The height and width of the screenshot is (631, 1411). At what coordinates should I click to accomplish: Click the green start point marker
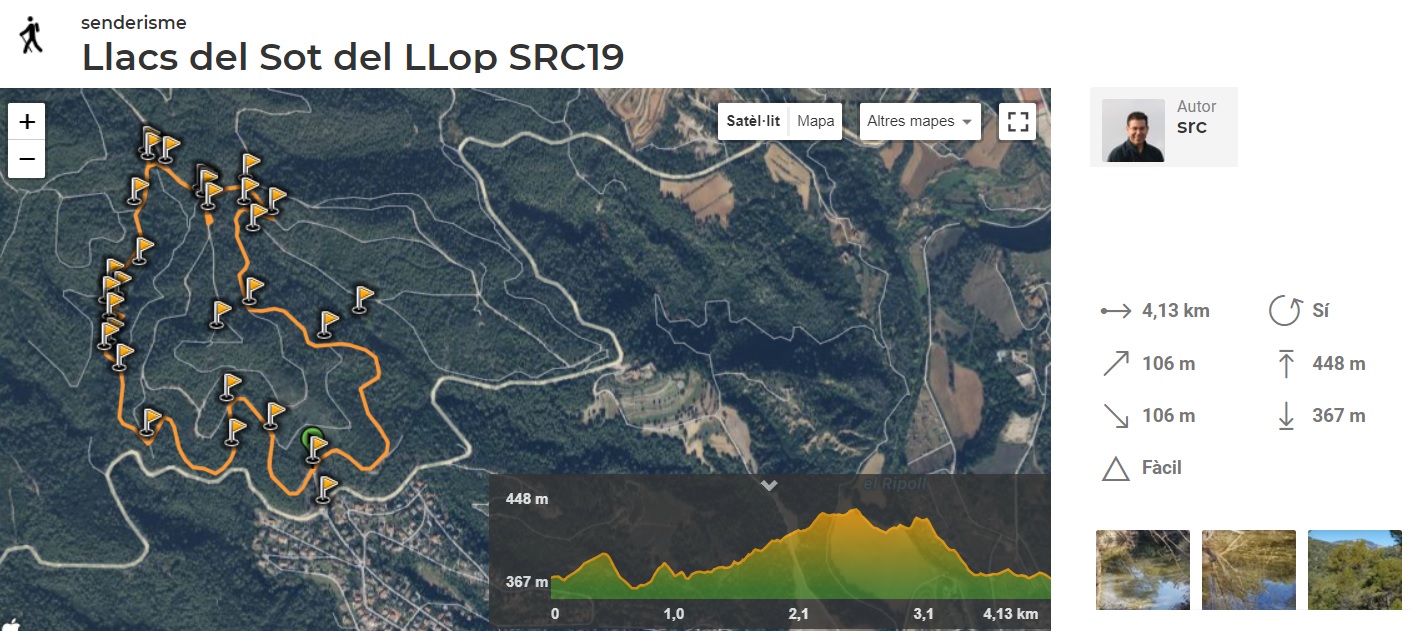pos(312,439)
